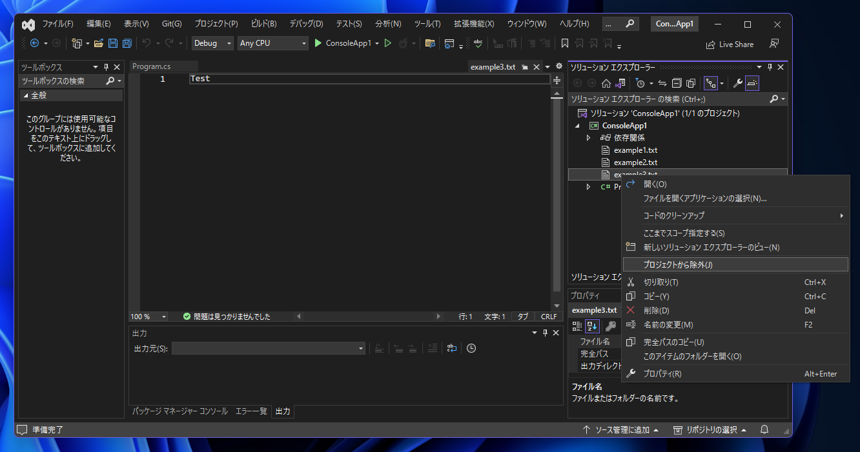Click the Toolbox search magnifier icon
860x452 pixels.
click(x=110, y=81)
